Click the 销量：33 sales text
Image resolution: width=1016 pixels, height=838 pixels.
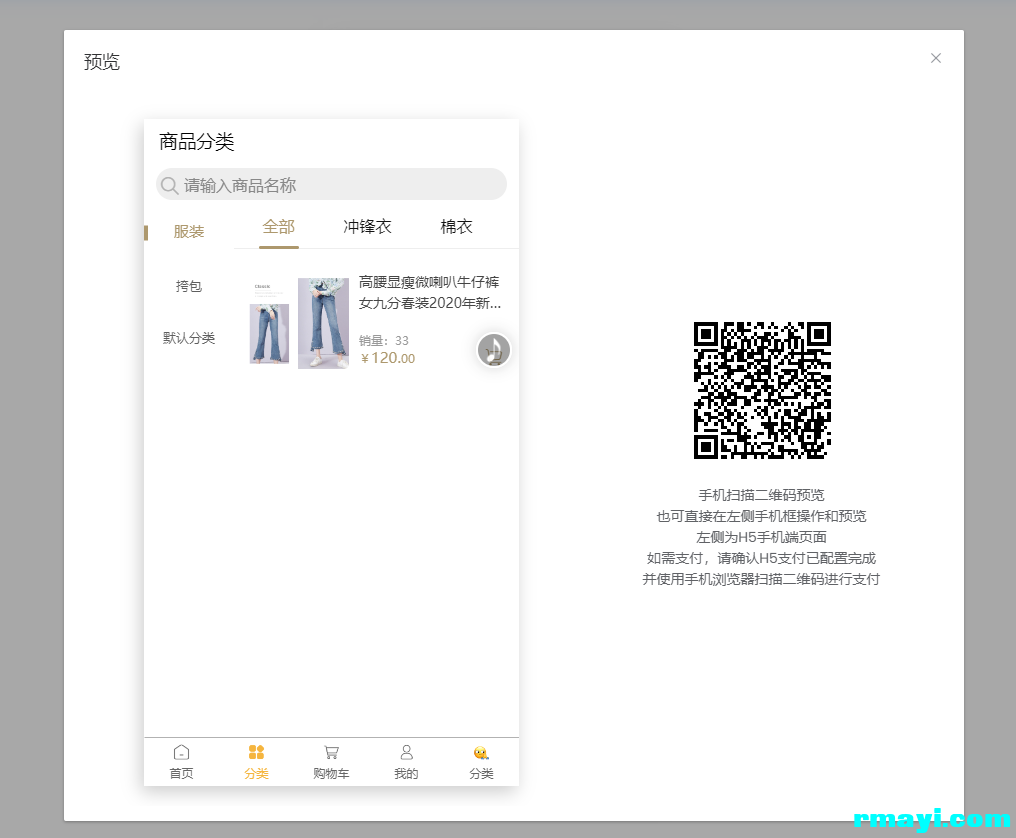click(x=384, y=340)
